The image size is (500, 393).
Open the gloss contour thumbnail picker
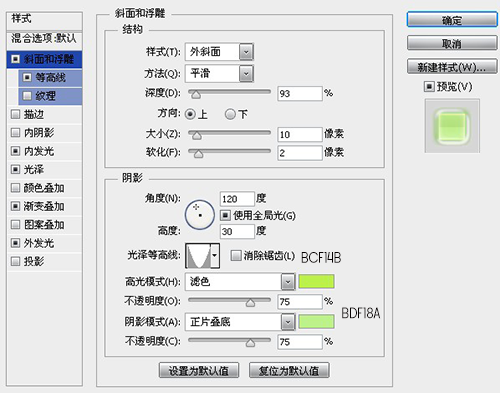tap(198, 256)
